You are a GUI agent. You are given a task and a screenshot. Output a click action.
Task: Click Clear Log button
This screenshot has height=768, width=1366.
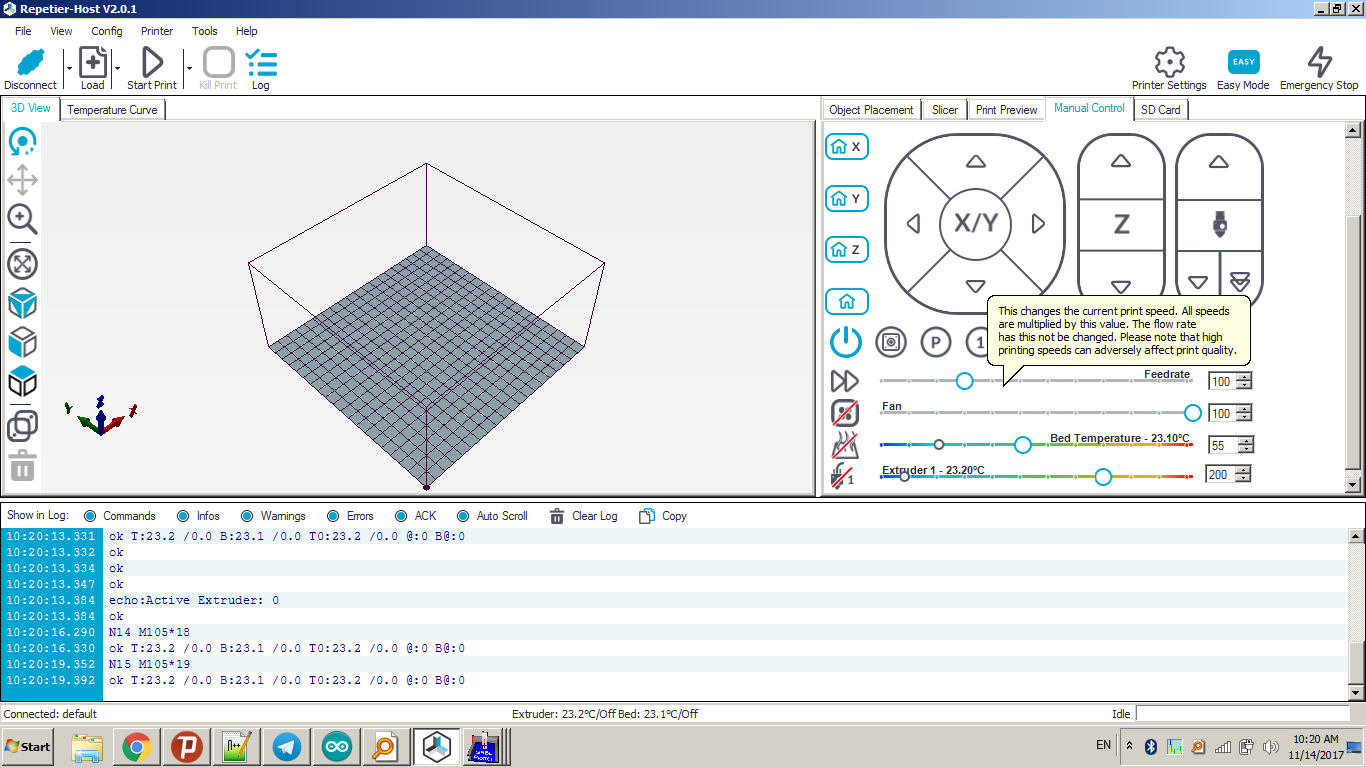pyautogui.click(x=584, y=516)
